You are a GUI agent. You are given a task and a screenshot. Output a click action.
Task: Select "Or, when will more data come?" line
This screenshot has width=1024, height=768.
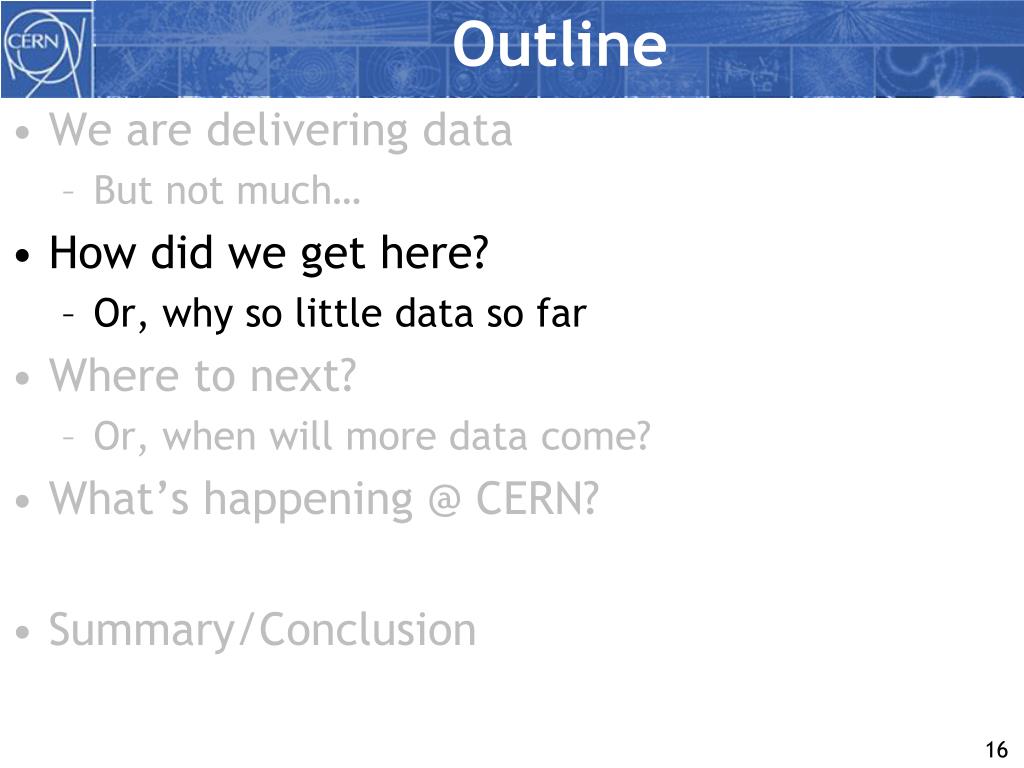click(x=372, y=436)
